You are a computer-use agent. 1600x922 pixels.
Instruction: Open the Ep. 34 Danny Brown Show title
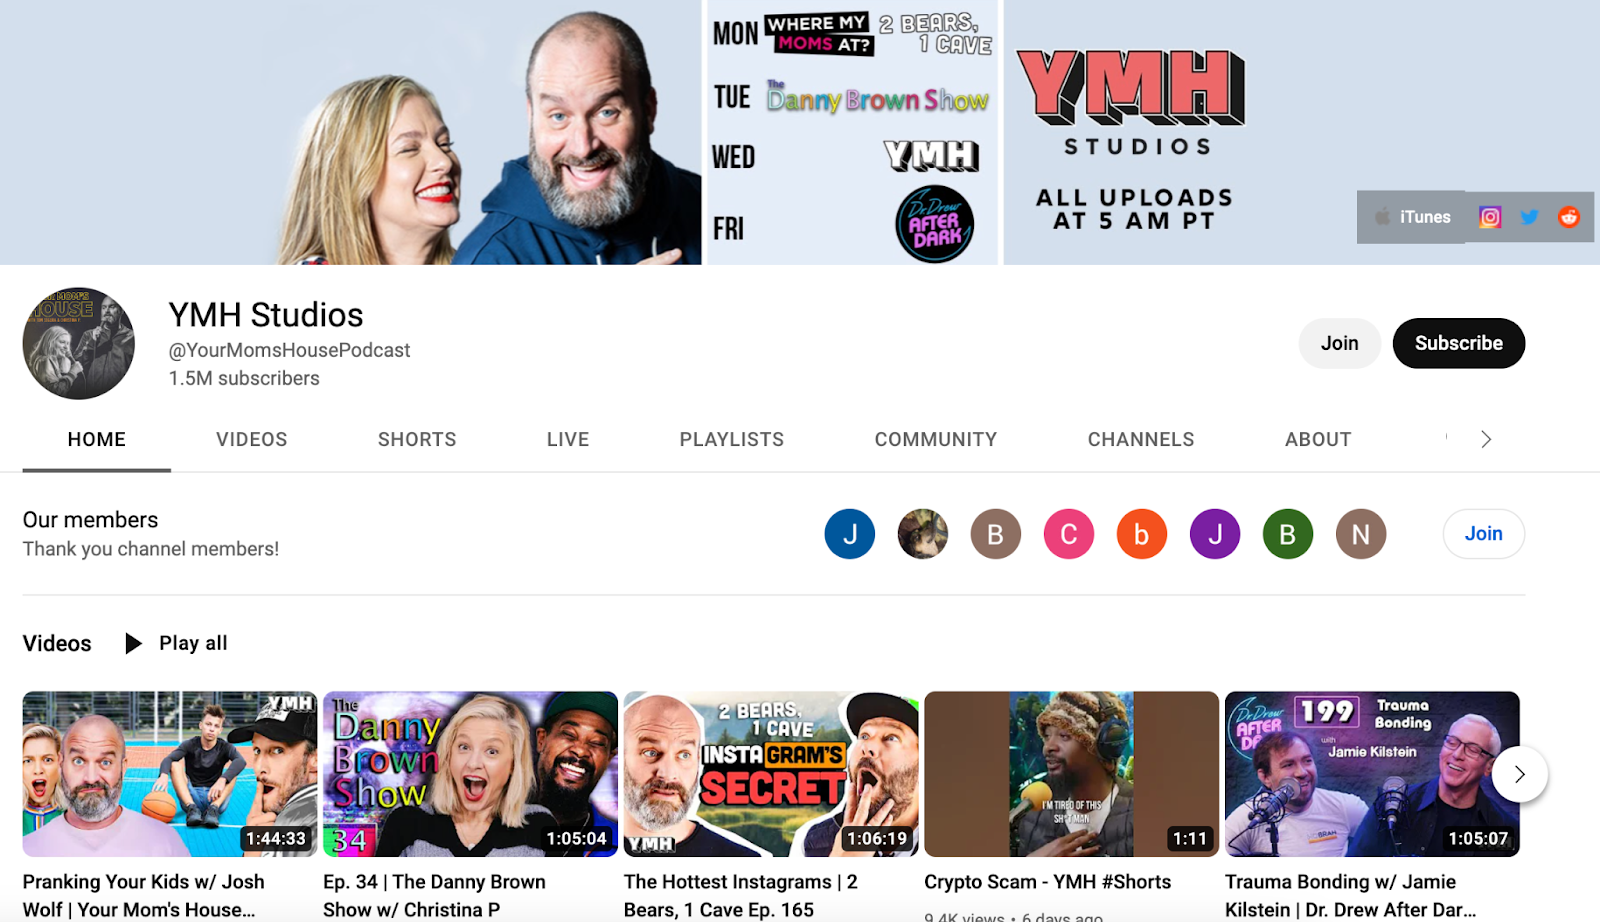point(435,896)
